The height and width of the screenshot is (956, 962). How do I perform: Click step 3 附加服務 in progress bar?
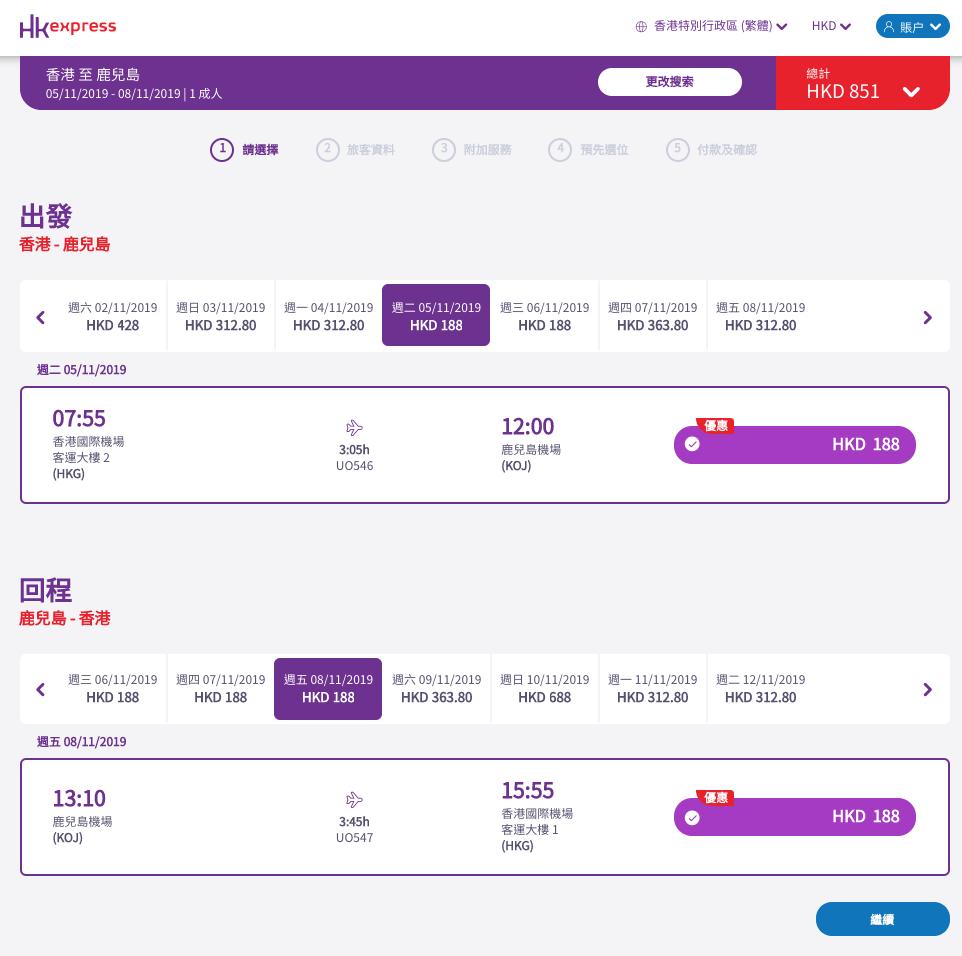pyautogui.click(x=472, y=150)
